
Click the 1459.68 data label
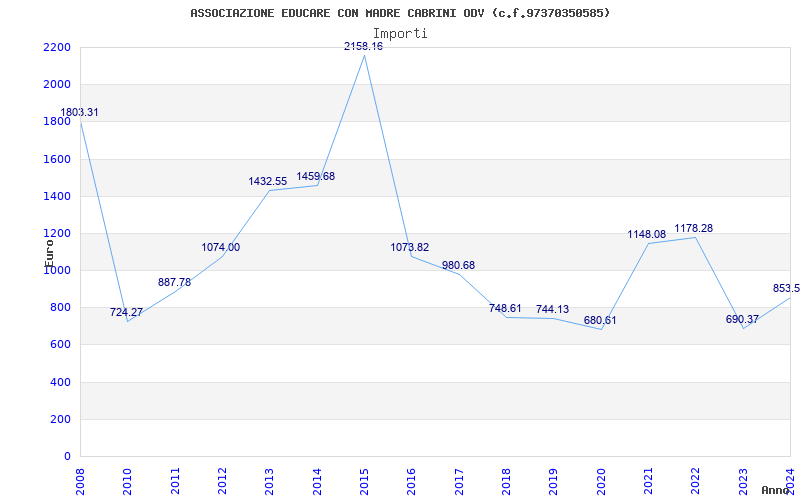click(316, 176)
